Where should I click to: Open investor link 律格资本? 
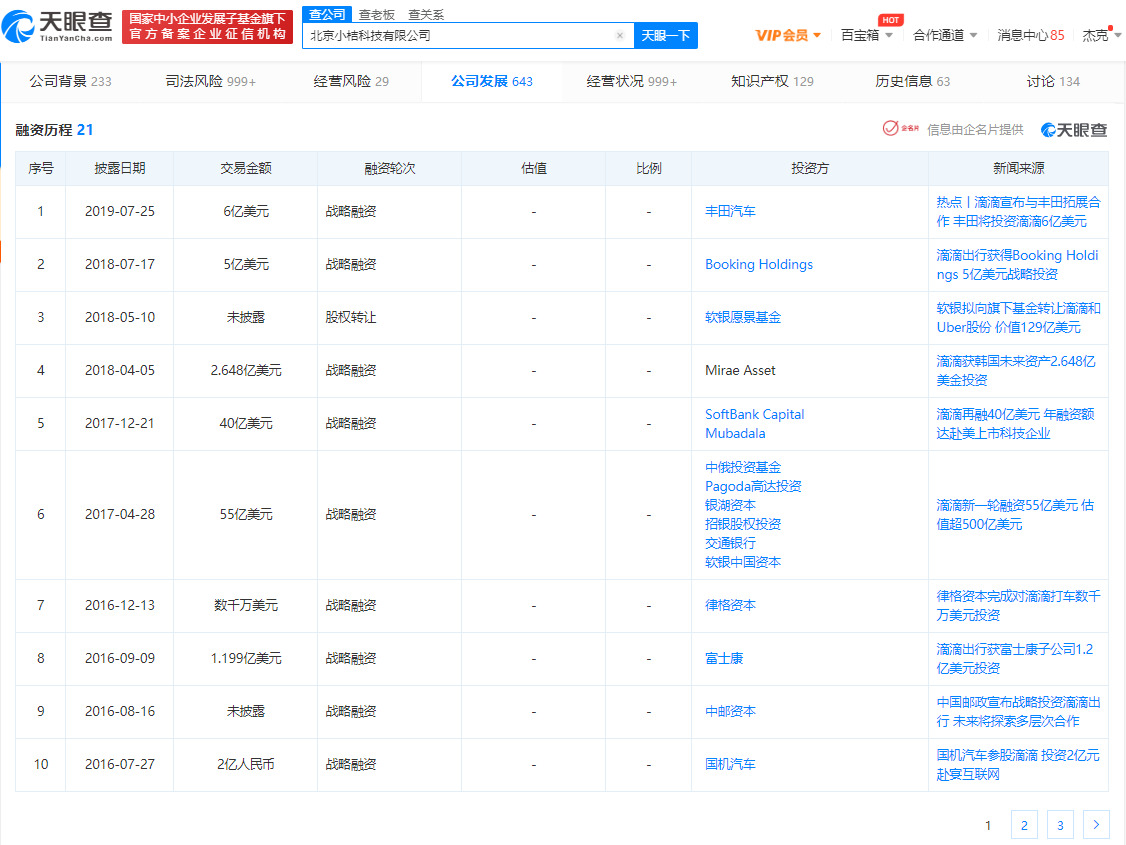(x=730, y=605)
